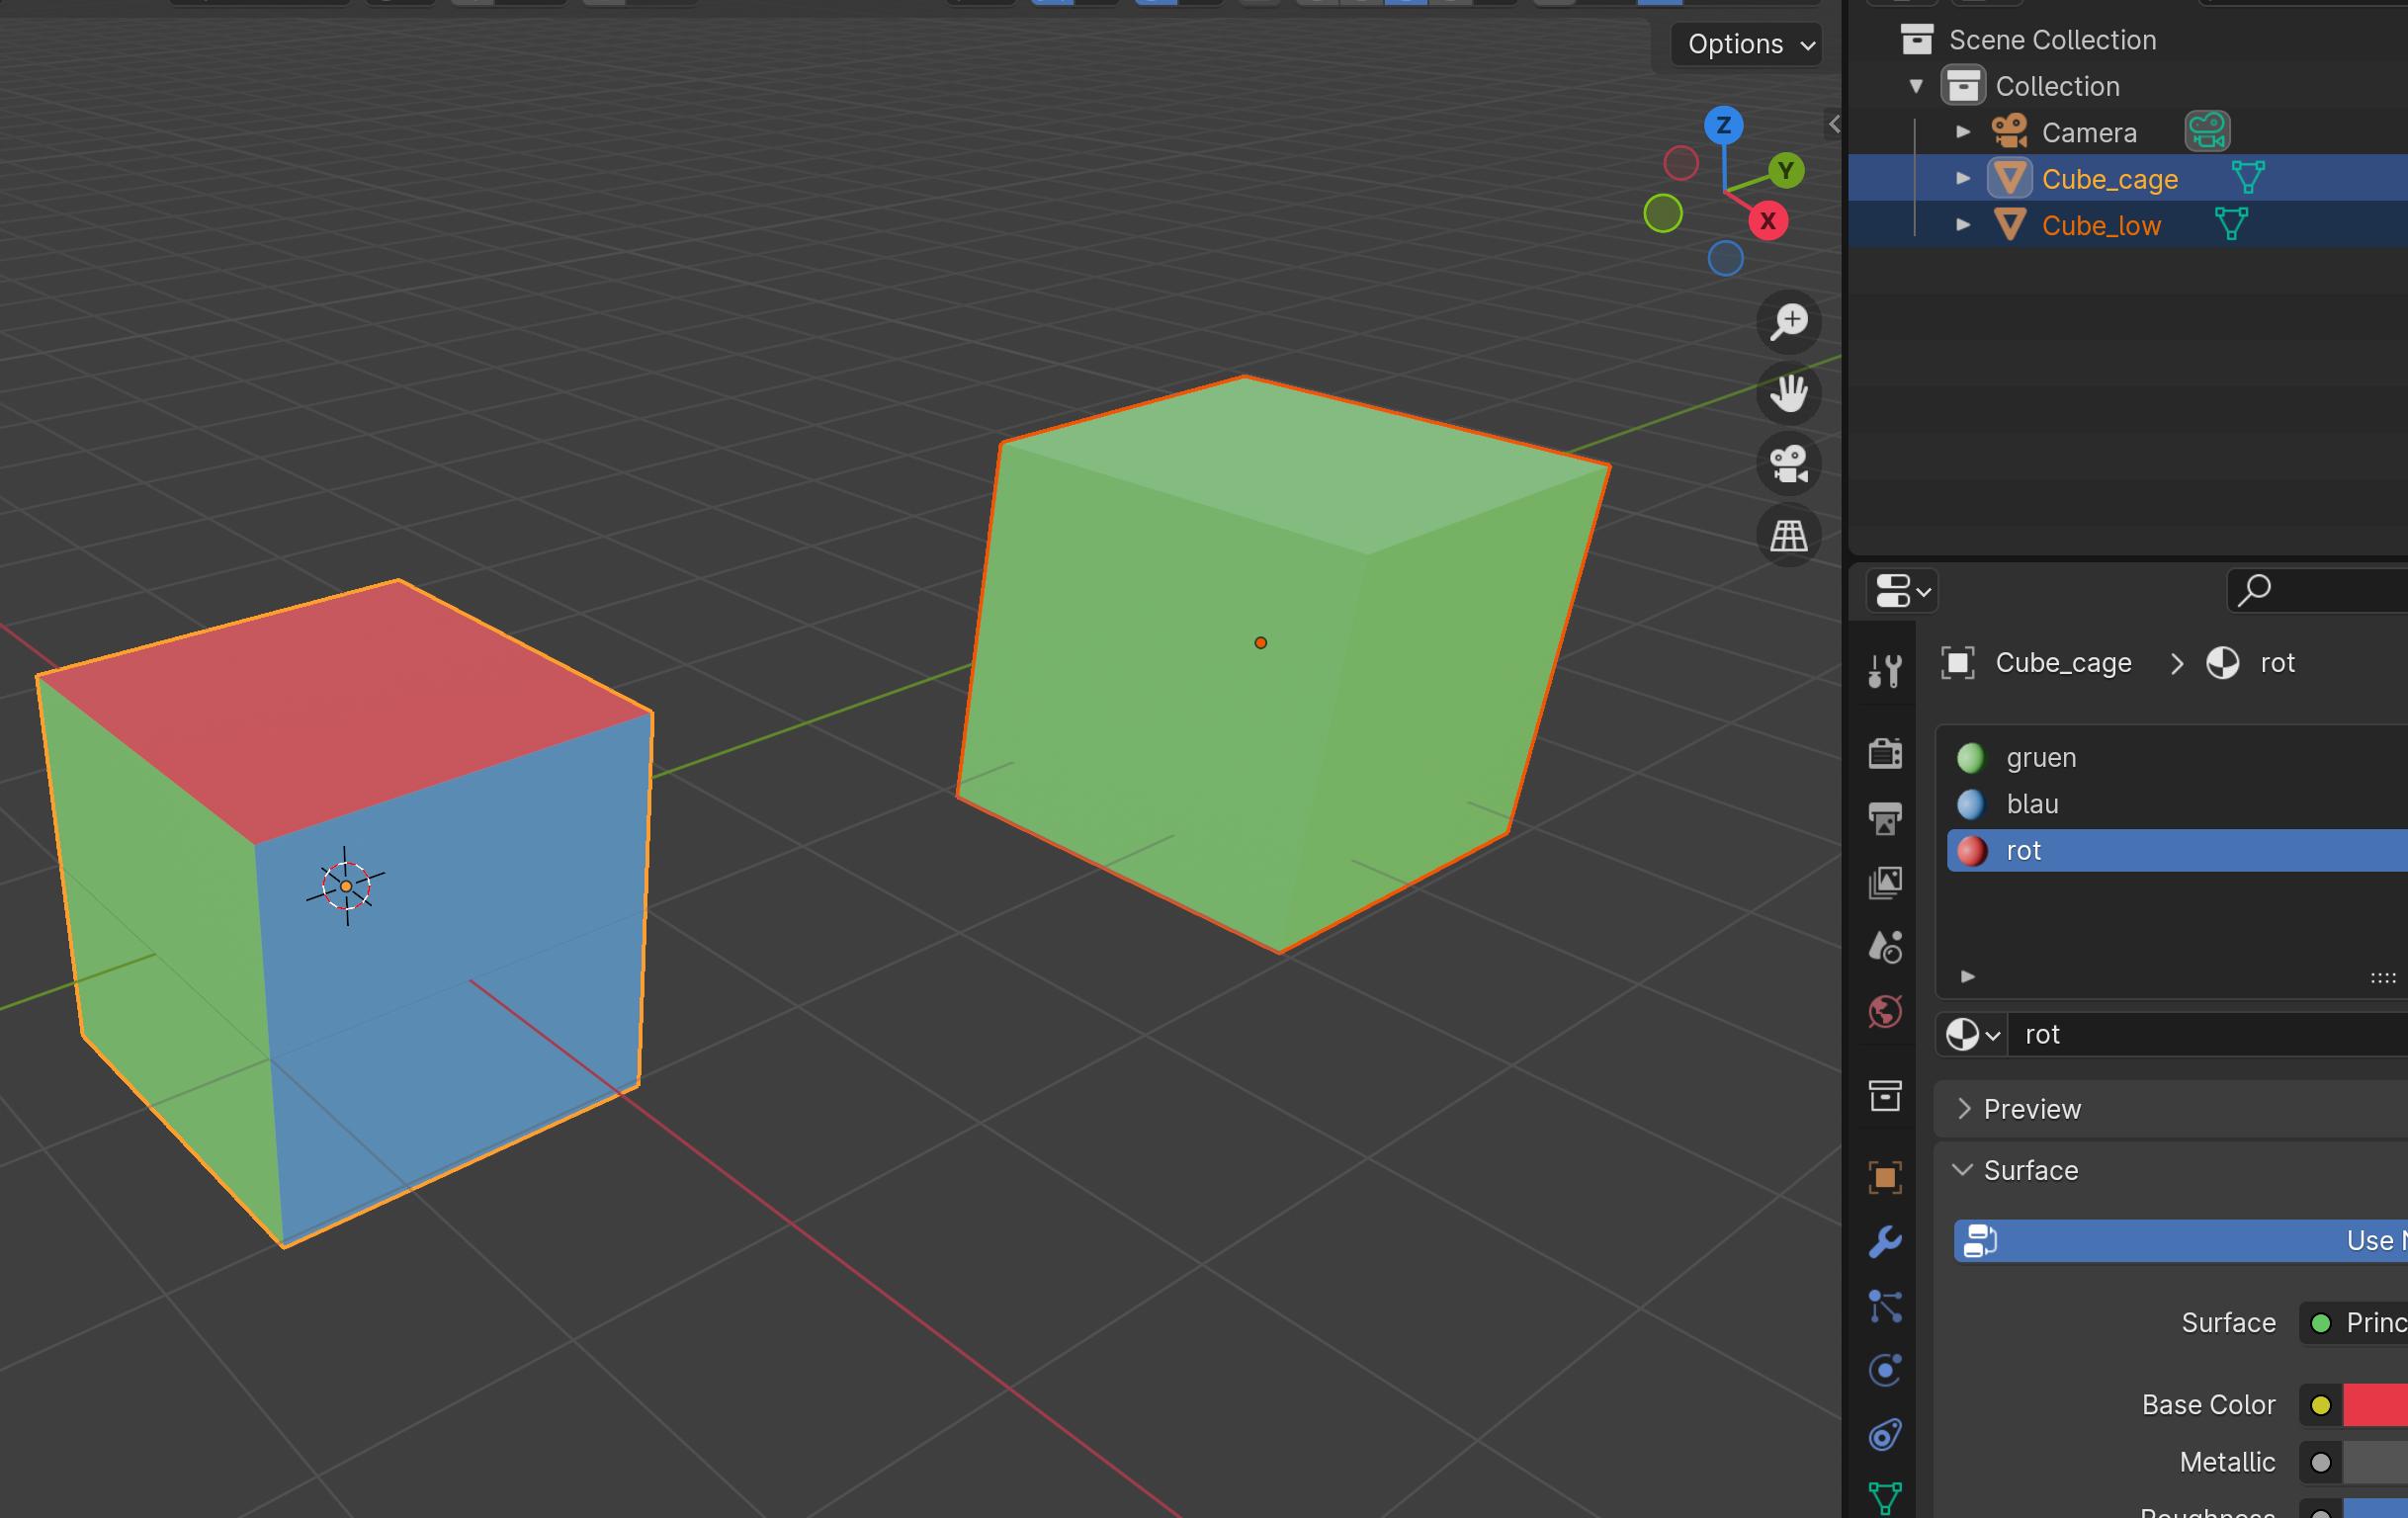Expand the Cube_cage tree item
This screenshot has width=2408, height=1518.
click(1962, 178)
